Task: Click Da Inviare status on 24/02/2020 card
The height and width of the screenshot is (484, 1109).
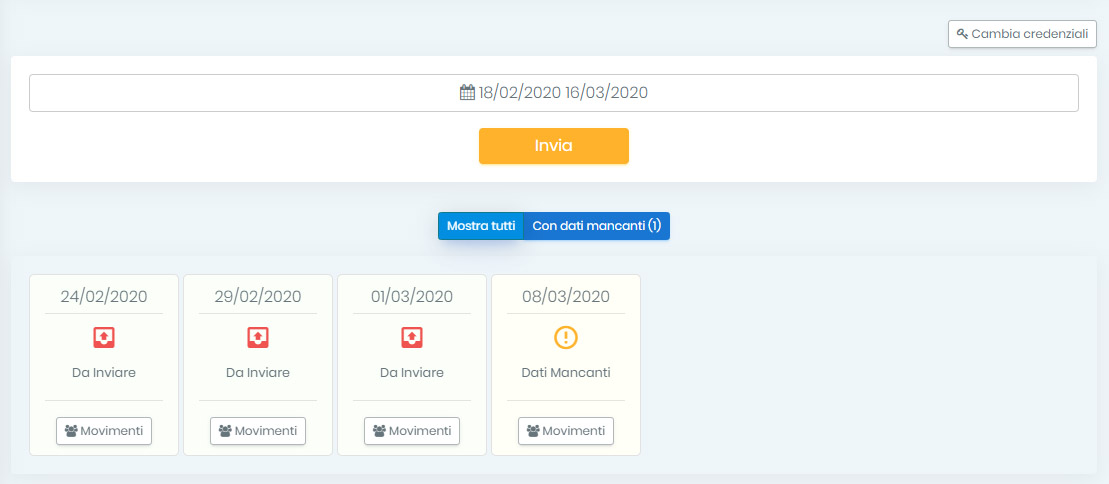Action: pyautogui.click(x=104, y=373)
